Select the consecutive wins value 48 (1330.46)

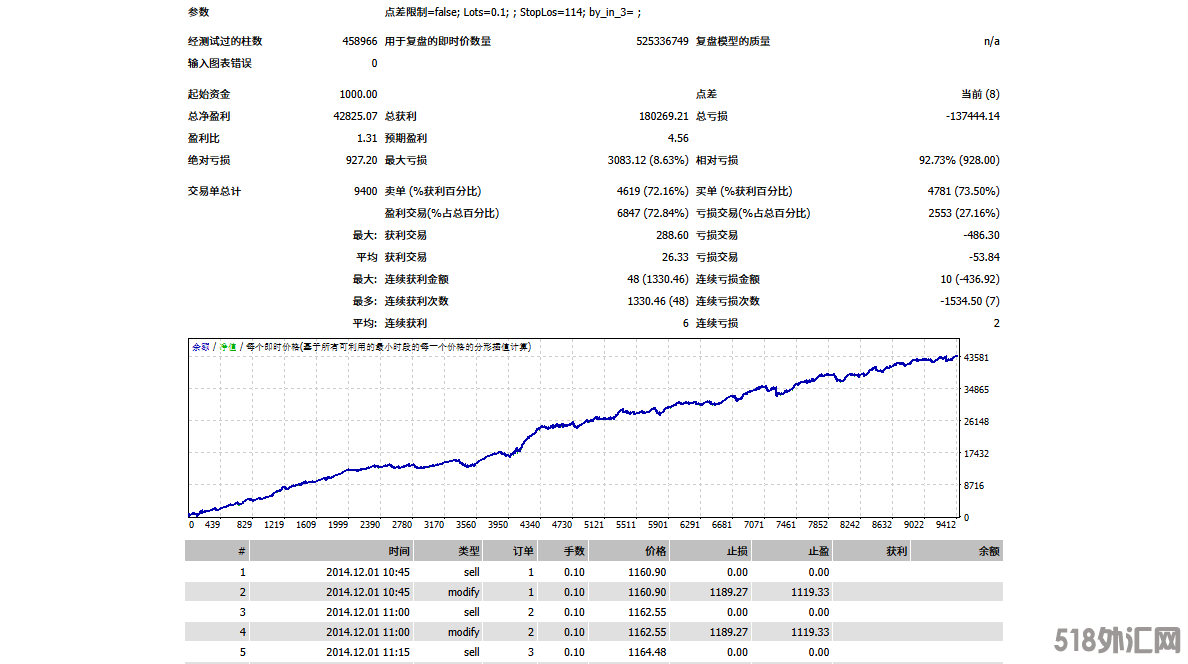click(658, 279)
